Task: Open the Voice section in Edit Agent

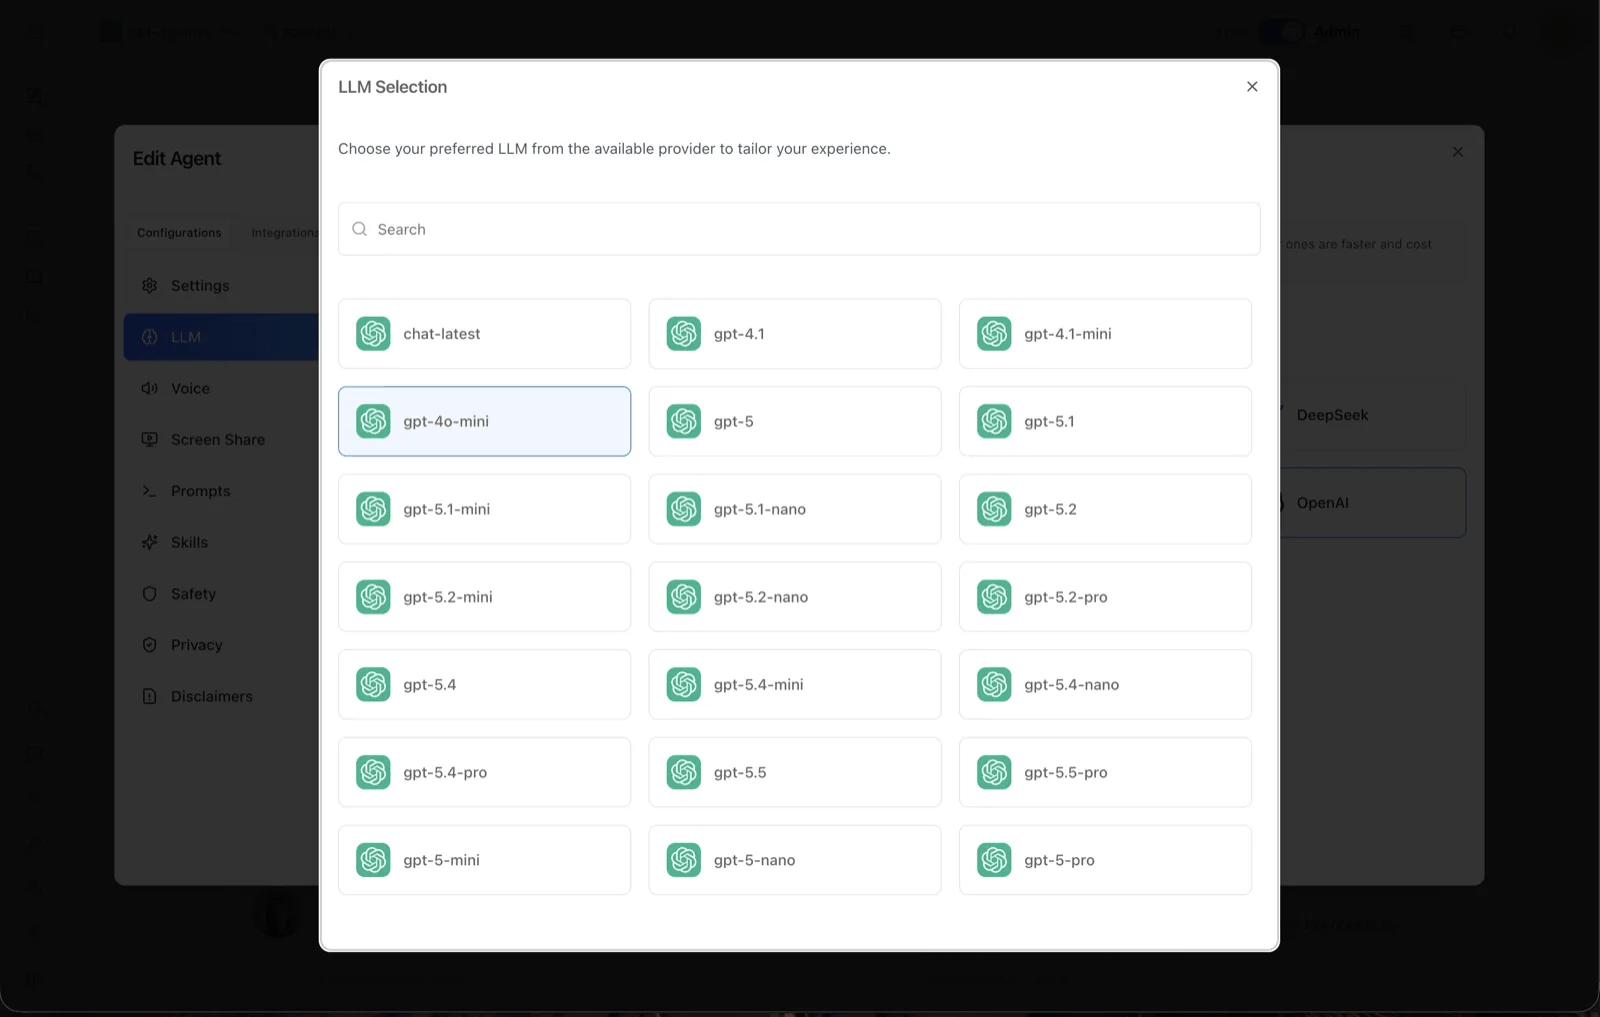Action: click(x=222, y=388)
